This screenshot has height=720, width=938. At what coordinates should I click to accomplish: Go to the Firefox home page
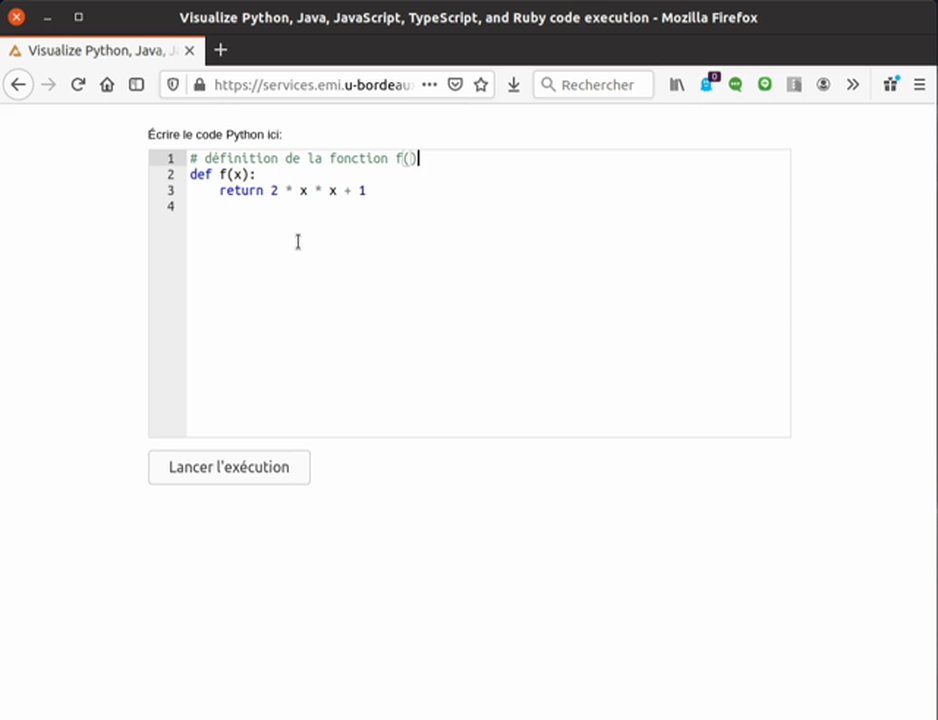tap(107, 85)
